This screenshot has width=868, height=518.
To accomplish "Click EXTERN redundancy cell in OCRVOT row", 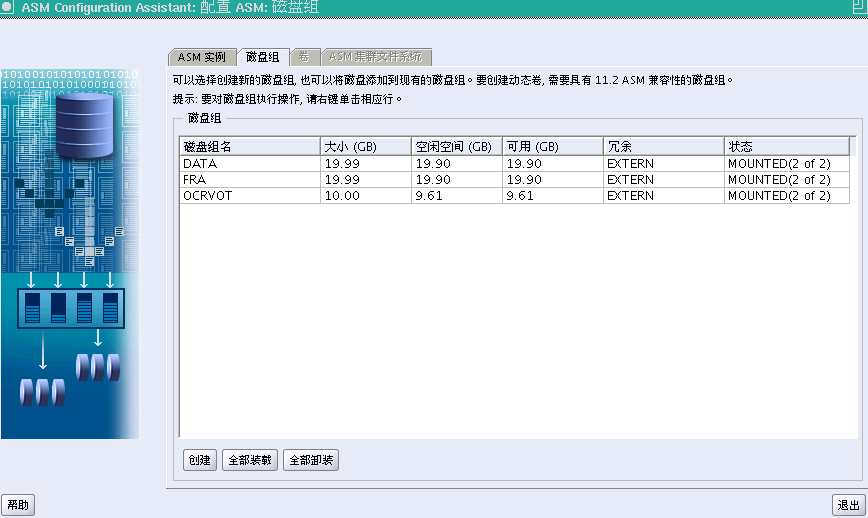I will 664,196.
